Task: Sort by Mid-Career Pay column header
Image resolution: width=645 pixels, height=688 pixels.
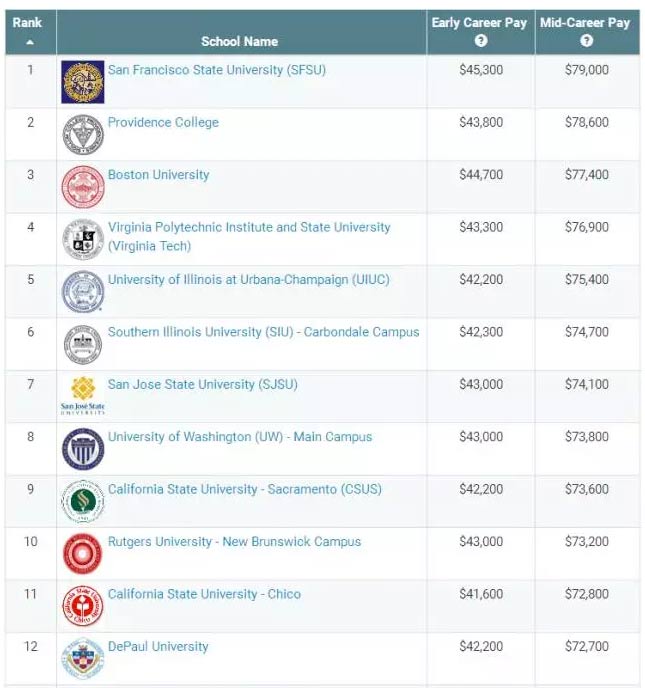Action: (x=585, y=23)
